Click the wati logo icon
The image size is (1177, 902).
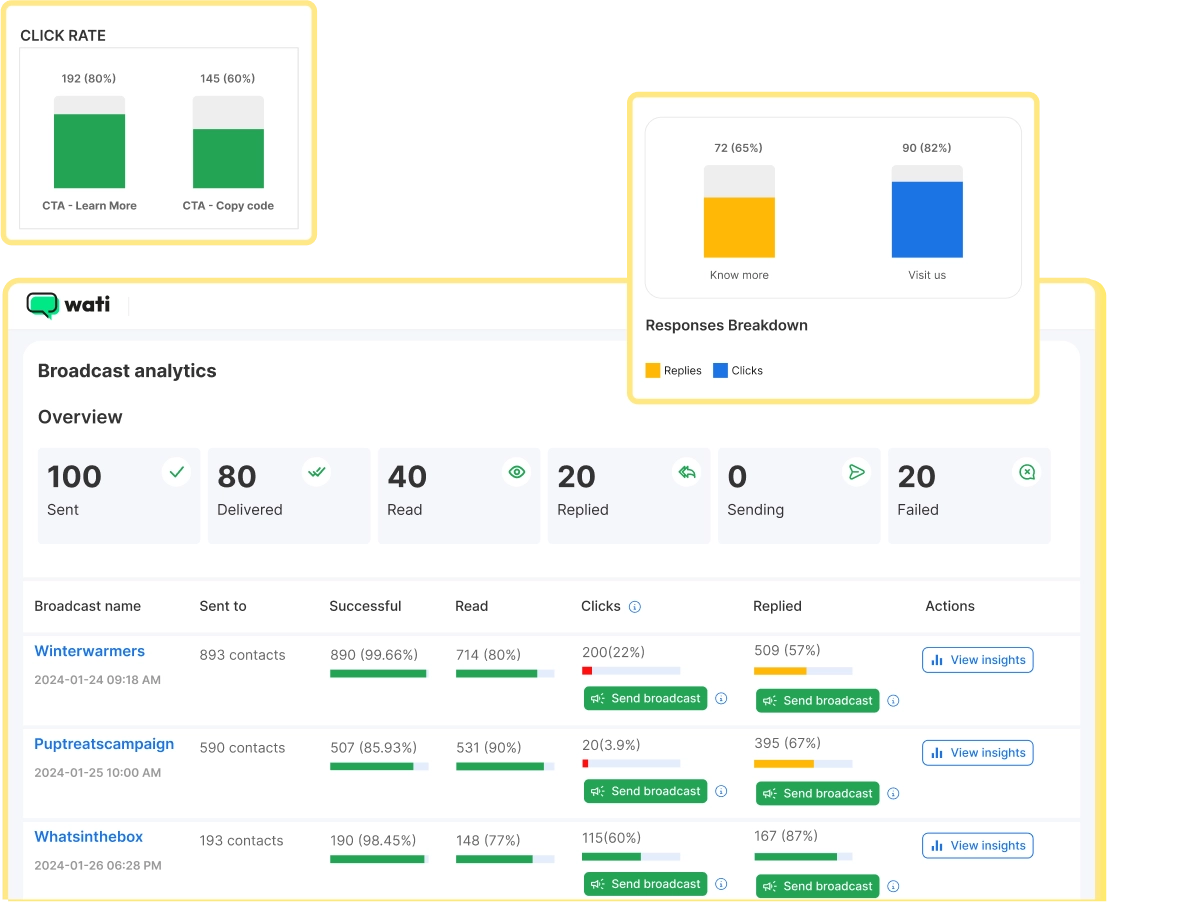pos(43,305)
